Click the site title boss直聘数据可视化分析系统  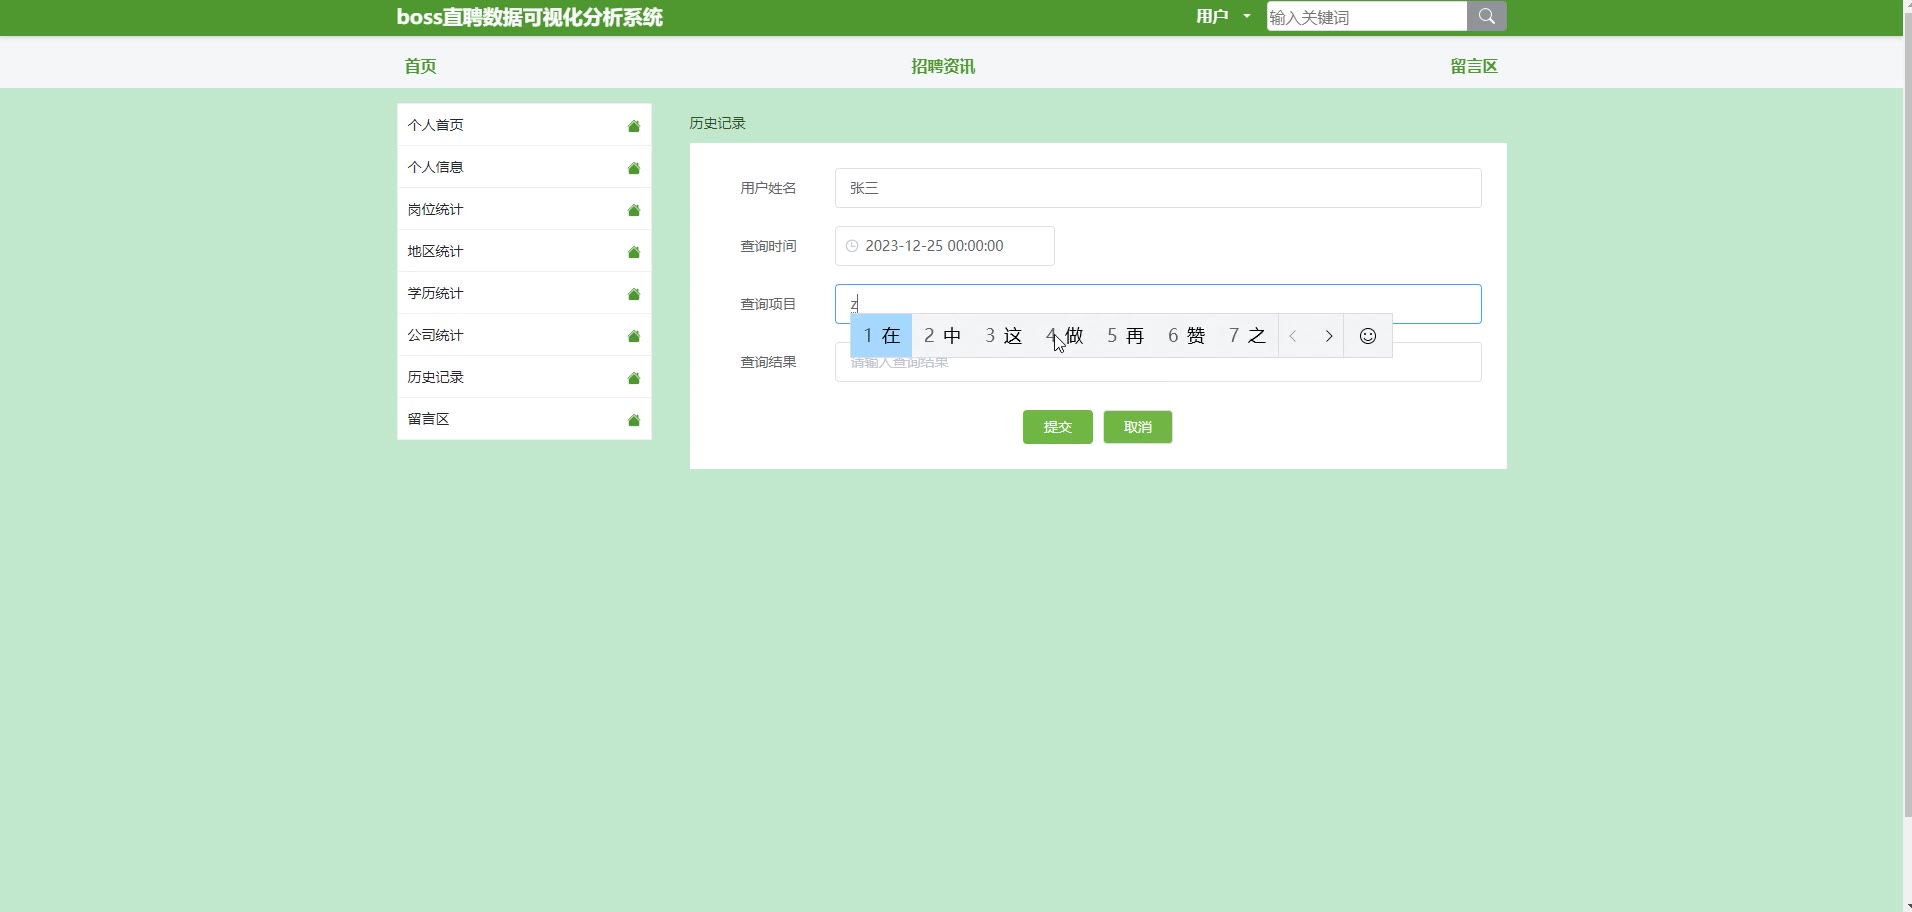529,17
